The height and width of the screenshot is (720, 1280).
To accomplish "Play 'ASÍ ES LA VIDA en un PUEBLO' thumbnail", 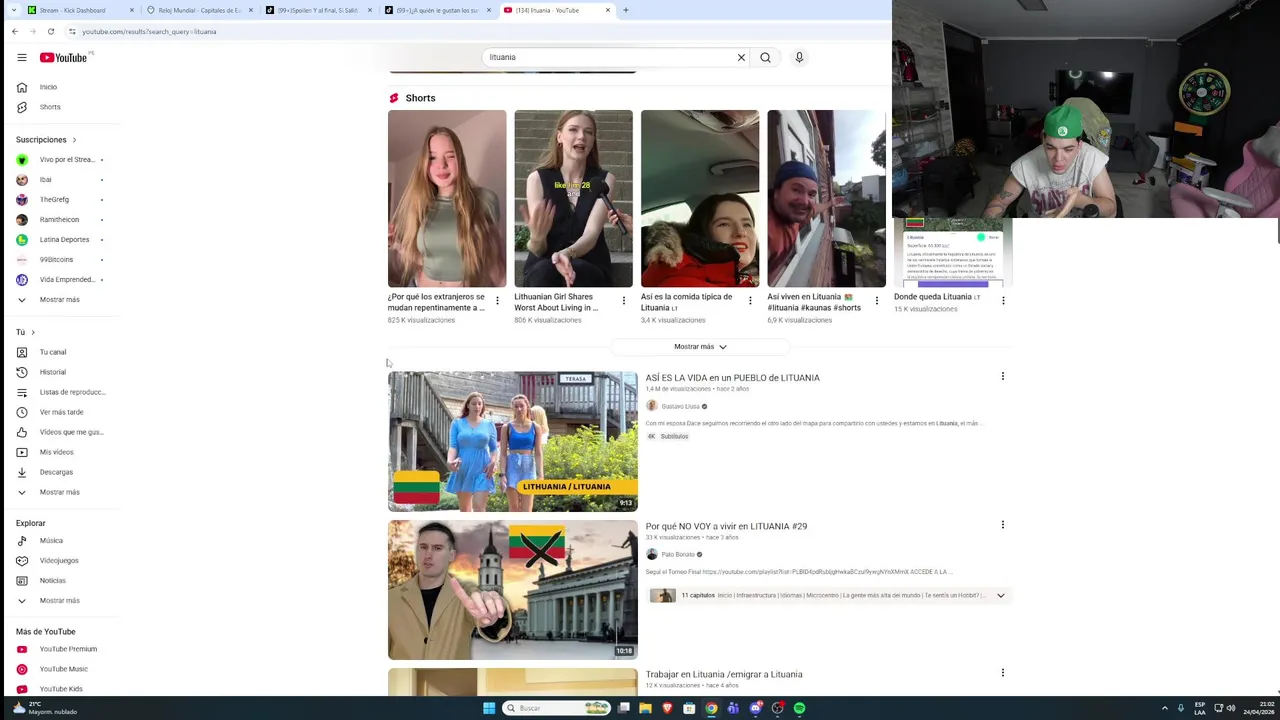I will click(x=512, y=442).
